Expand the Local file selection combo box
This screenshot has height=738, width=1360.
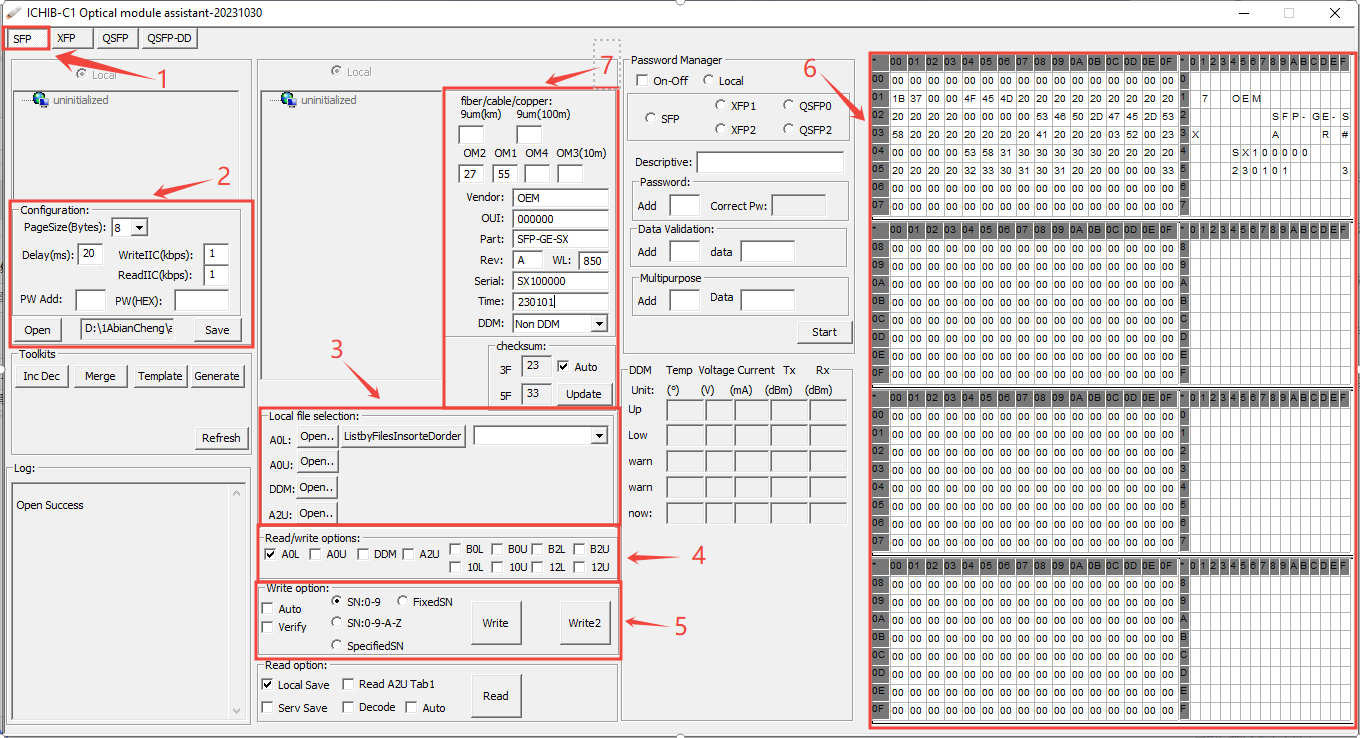coord(601,435)
